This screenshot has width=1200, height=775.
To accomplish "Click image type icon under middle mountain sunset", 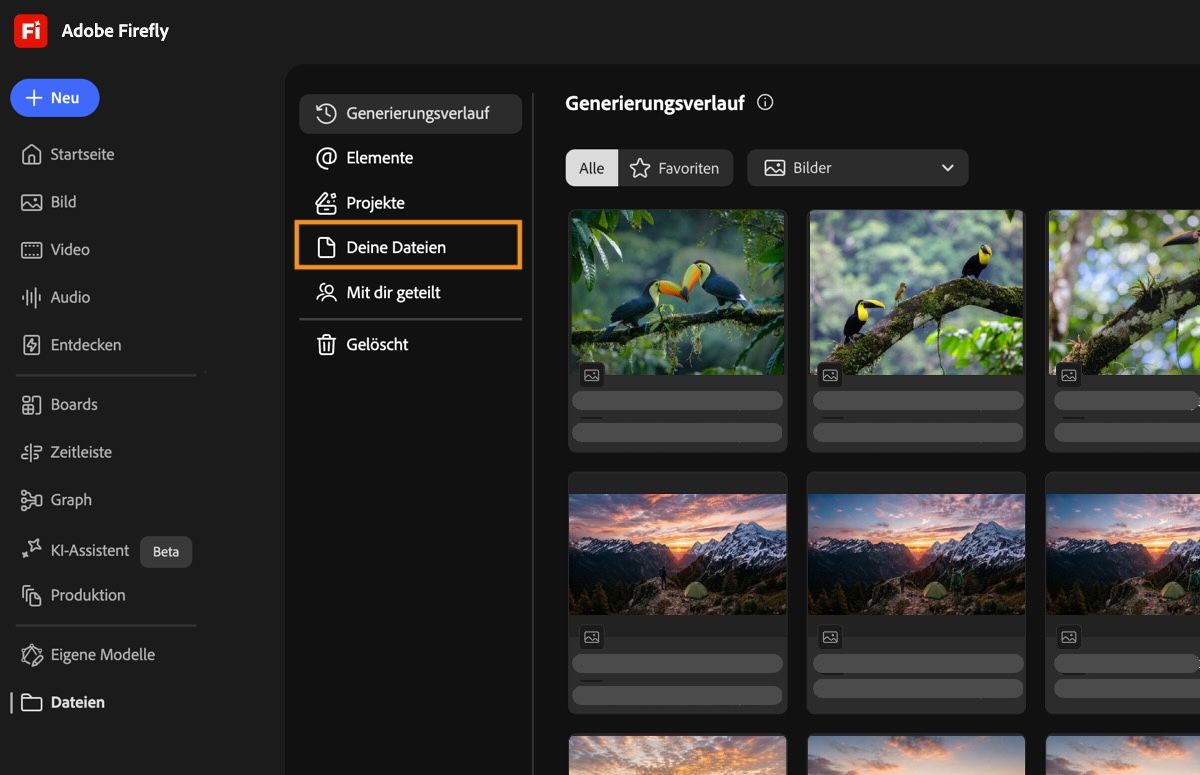I will (830, 636).
